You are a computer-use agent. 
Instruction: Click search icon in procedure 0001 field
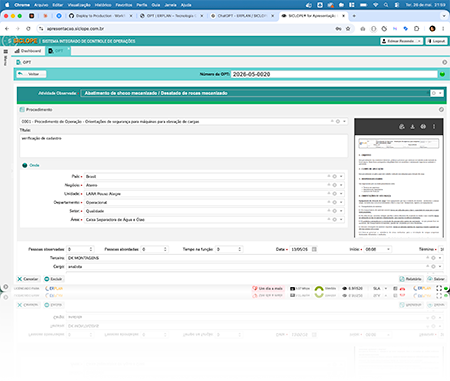pyautogui.click(x=338, y=122)
